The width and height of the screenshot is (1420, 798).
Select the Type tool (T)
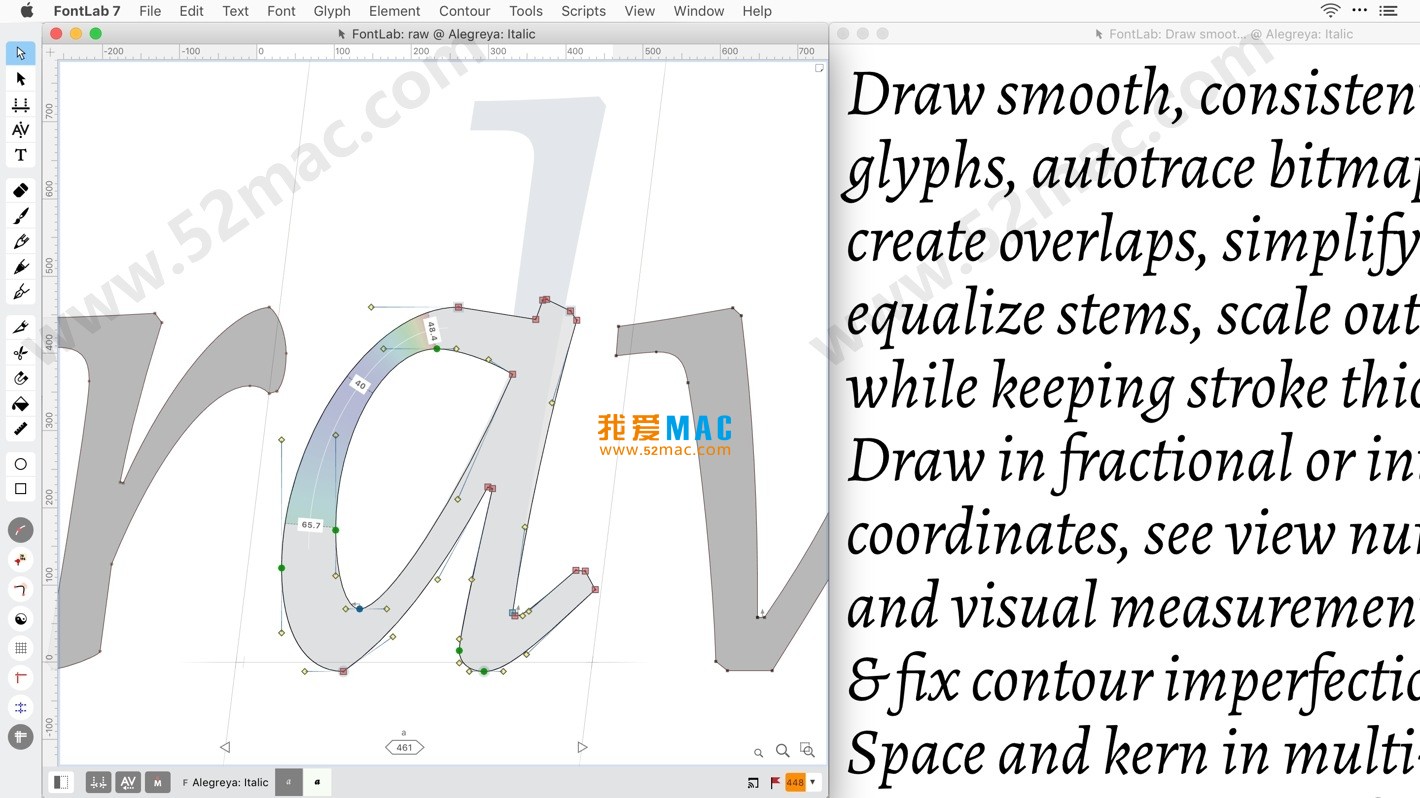[x=20, y=154]
